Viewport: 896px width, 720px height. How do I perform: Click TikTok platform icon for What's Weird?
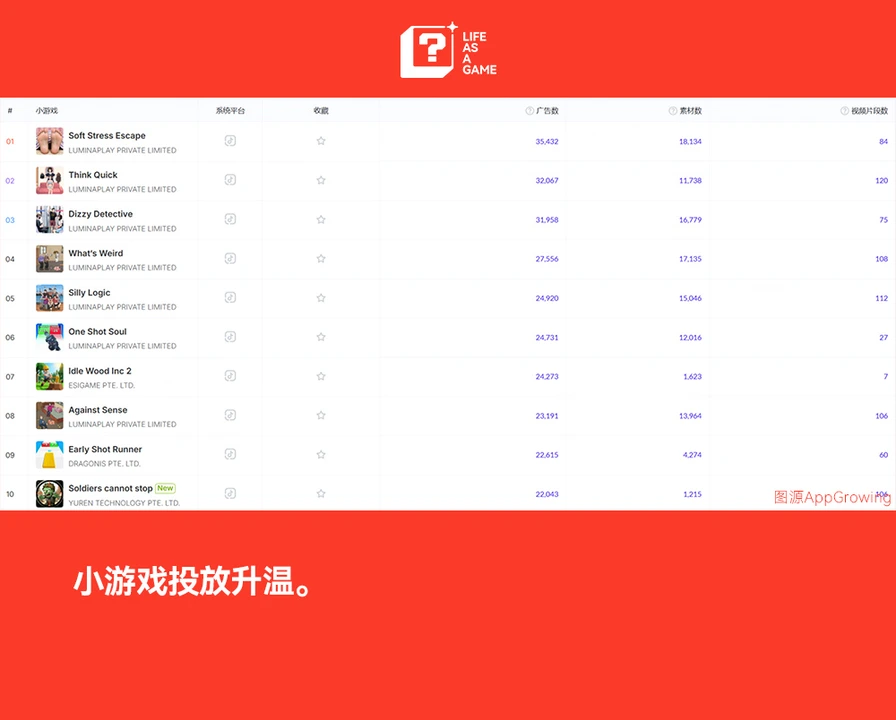pyautogui.click(x=230, y=258)
